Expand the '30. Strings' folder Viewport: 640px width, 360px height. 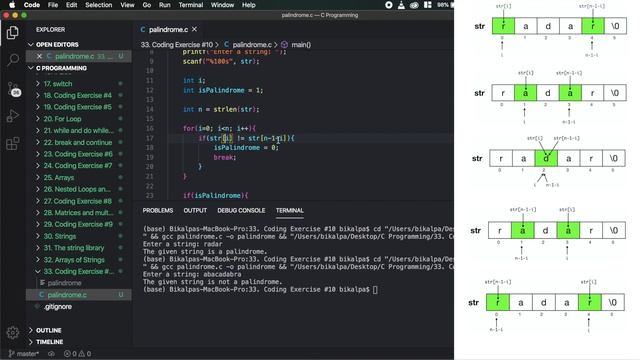coord(60,236)
